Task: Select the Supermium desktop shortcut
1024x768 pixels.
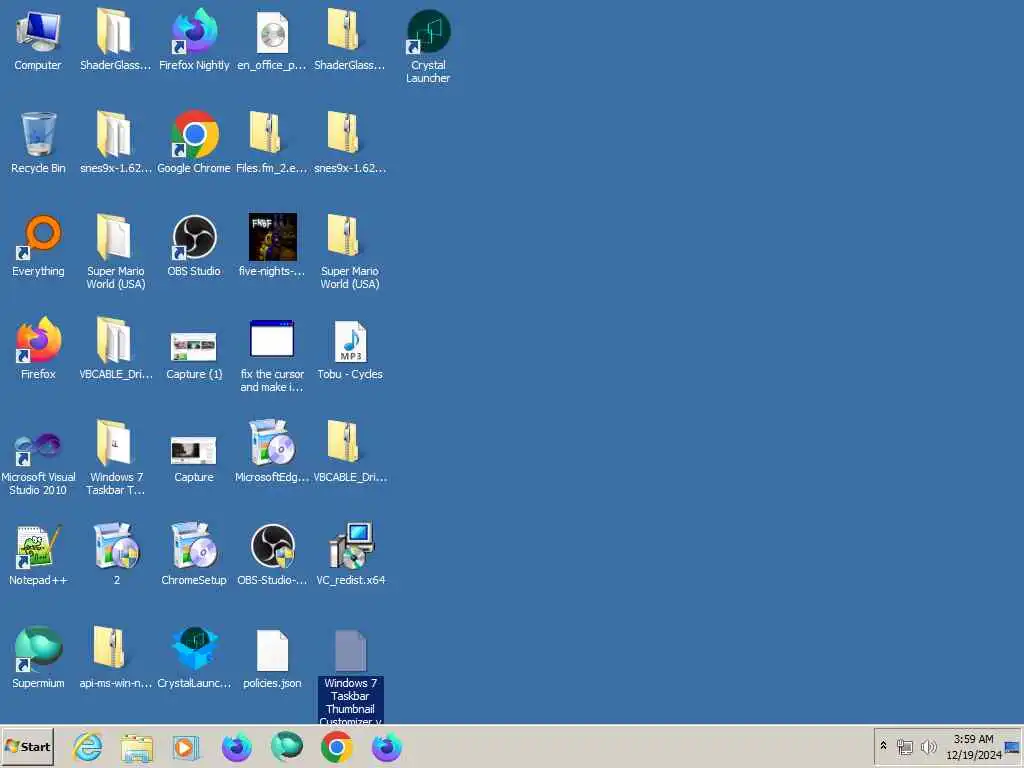Action: [x=38, y=658]
